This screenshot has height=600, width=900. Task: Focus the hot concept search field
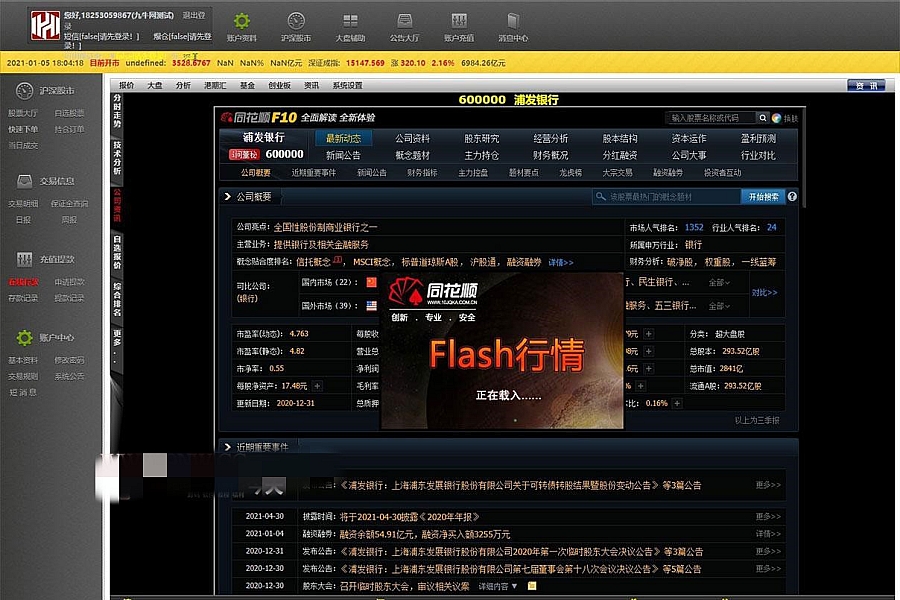click(x=666, y=196)
